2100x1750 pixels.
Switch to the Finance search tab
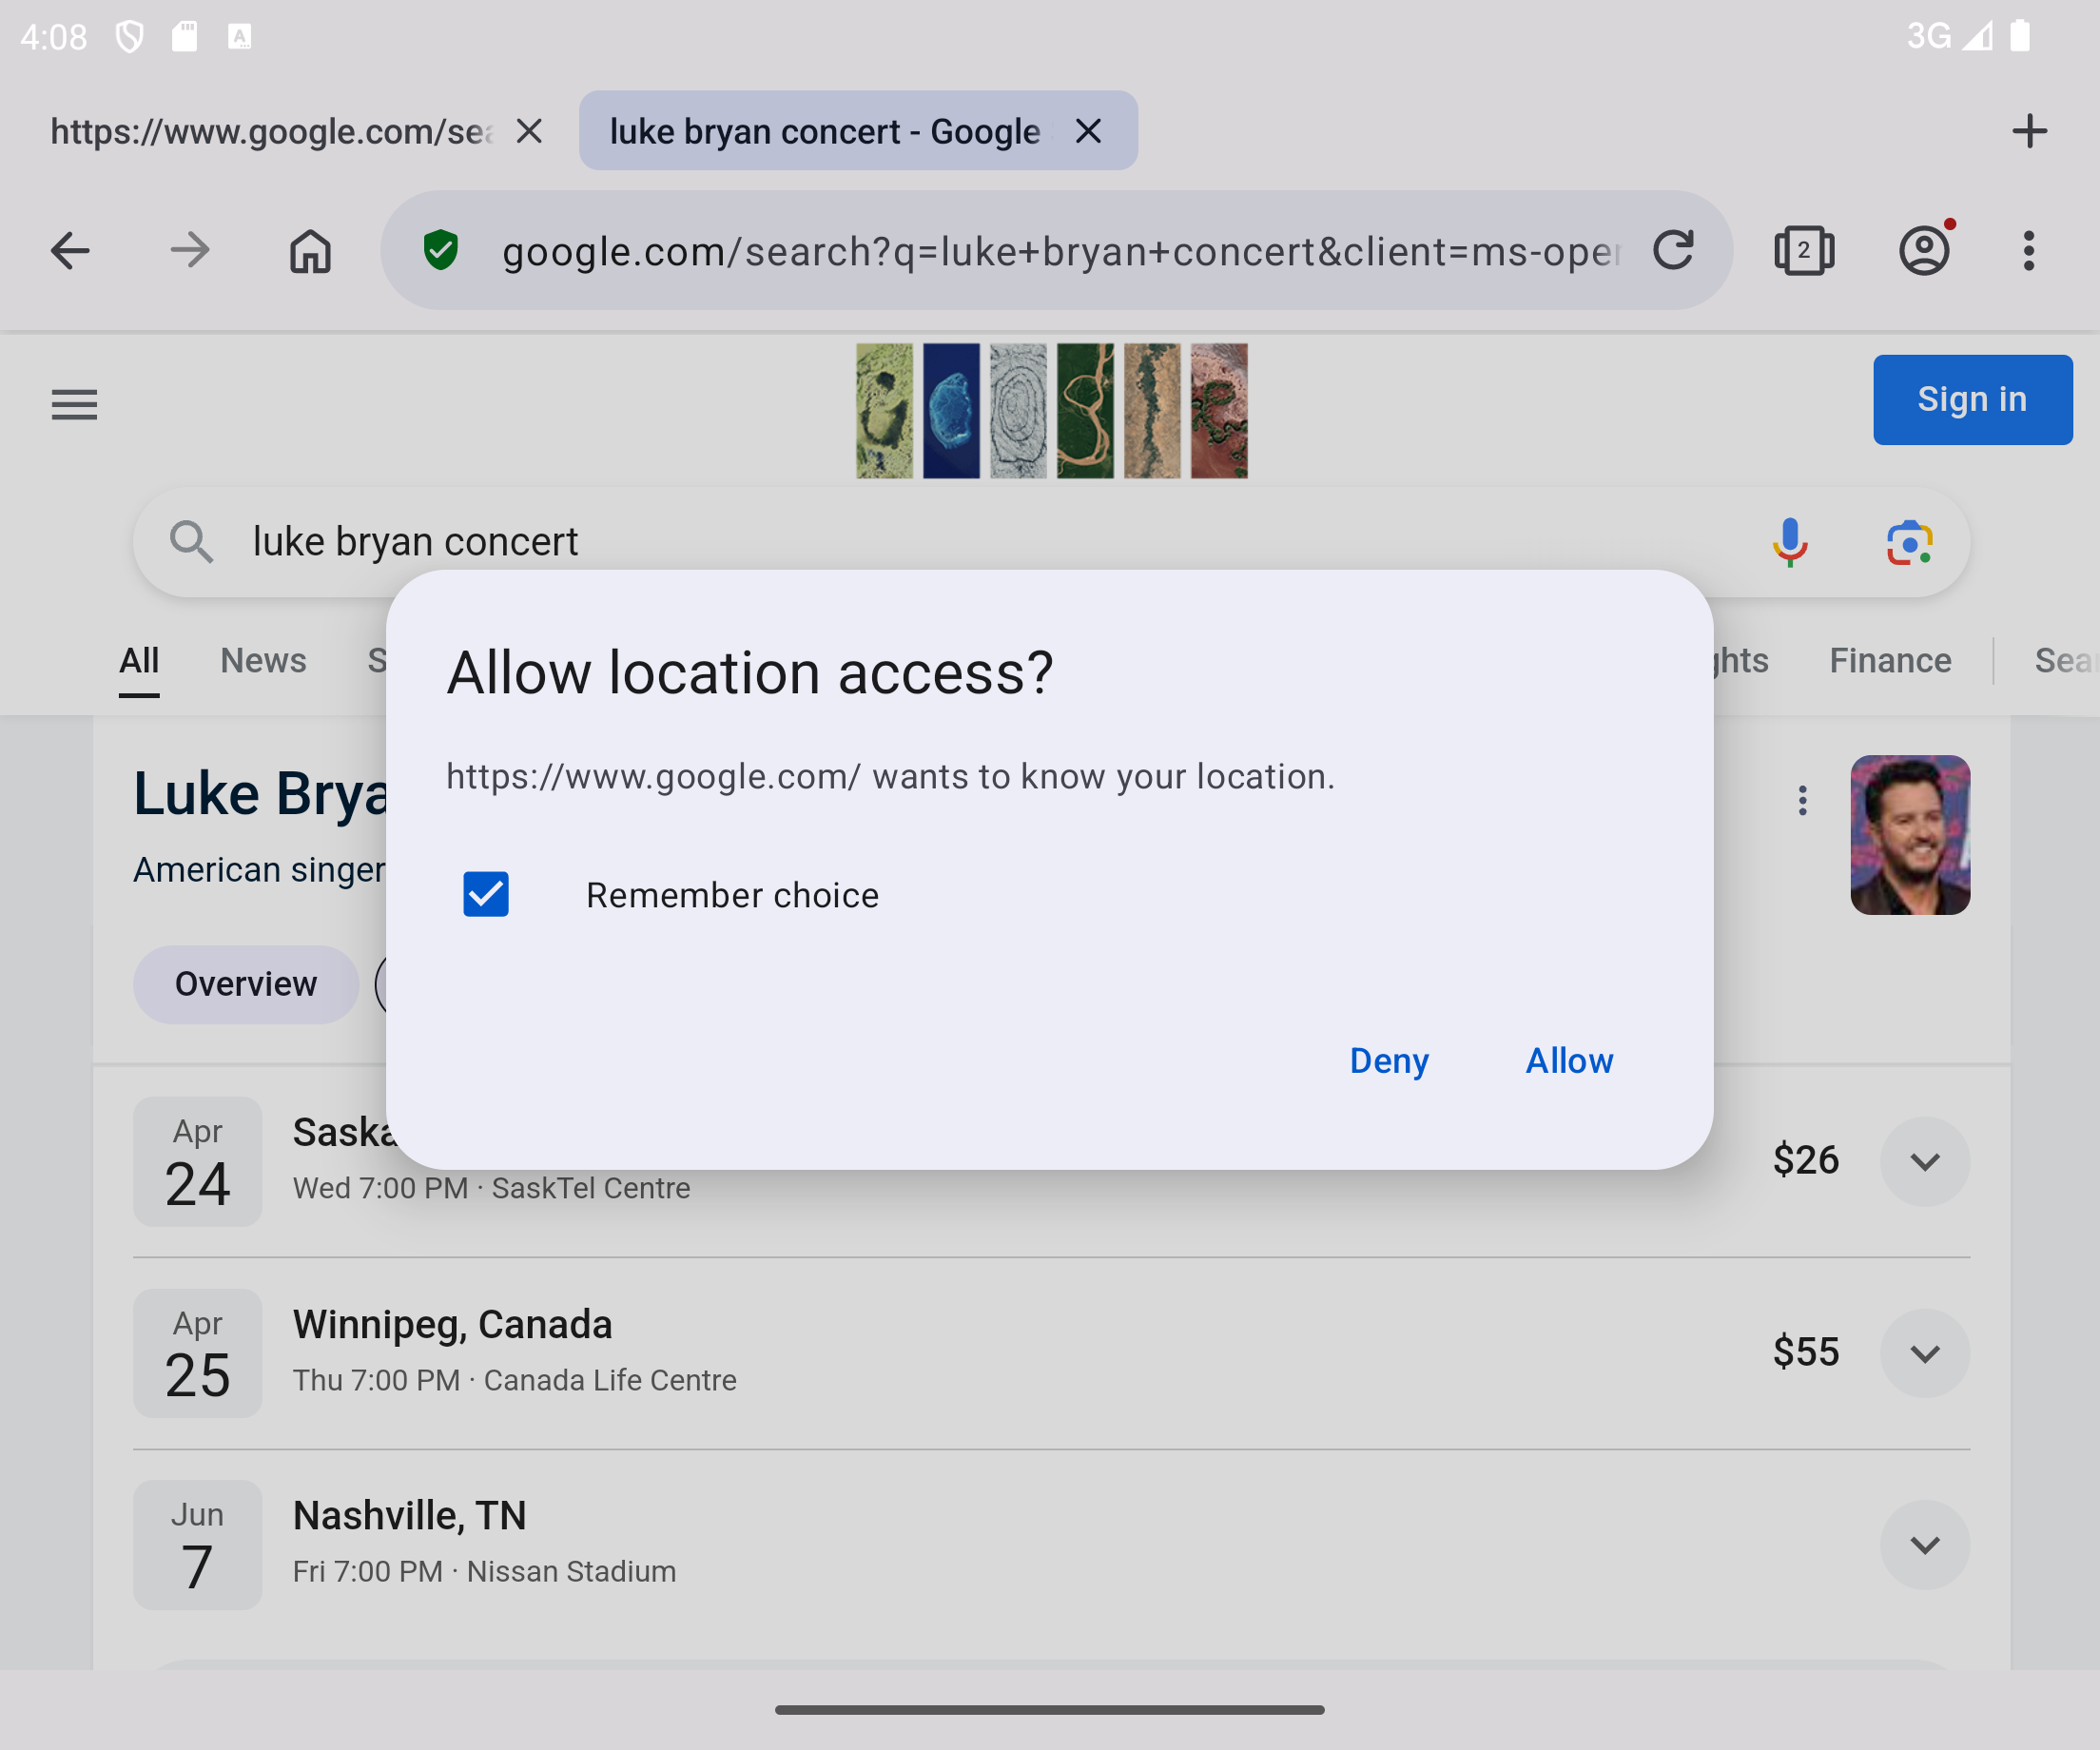(1890, 661)
